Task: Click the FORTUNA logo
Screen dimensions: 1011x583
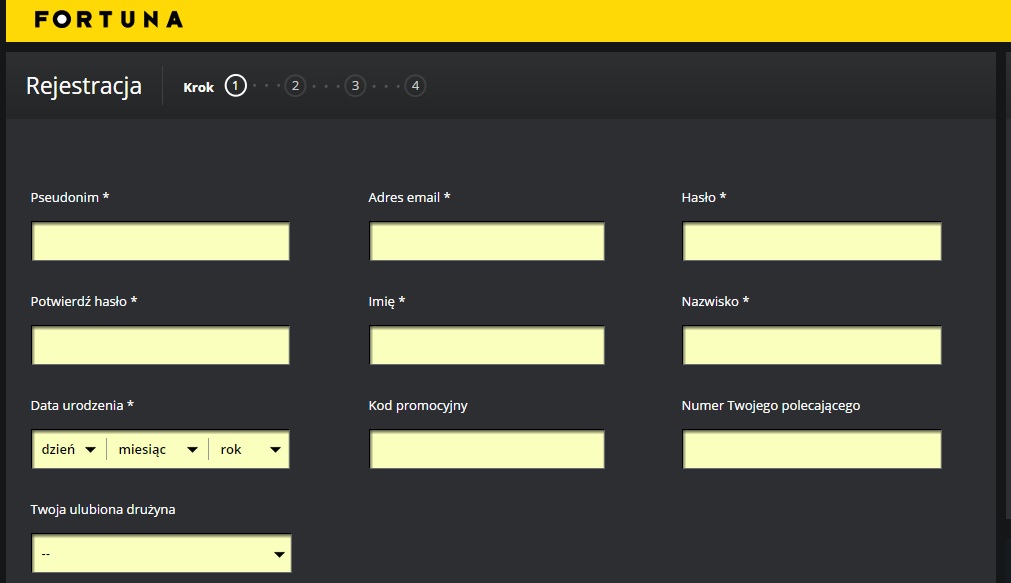Action: (x=108, y=19)
